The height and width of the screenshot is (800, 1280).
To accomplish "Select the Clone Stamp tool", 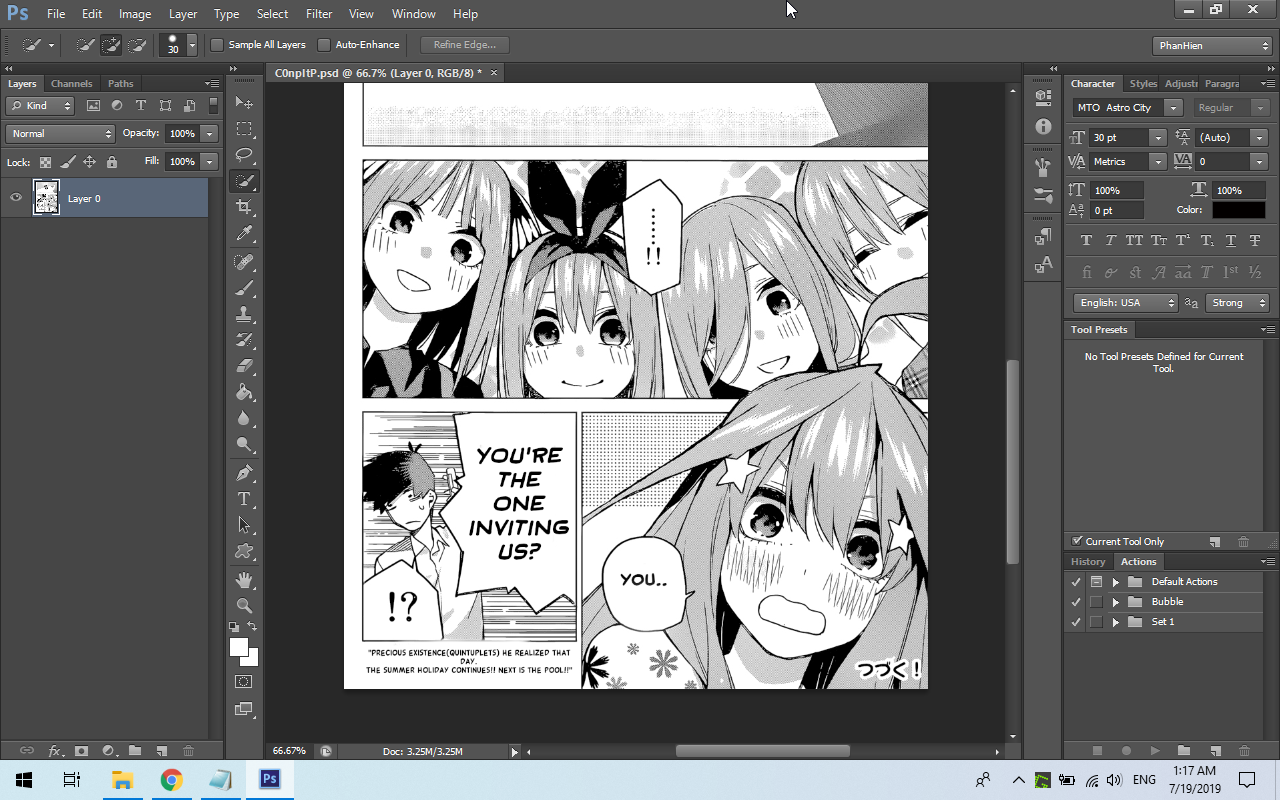I will (244, 313).
